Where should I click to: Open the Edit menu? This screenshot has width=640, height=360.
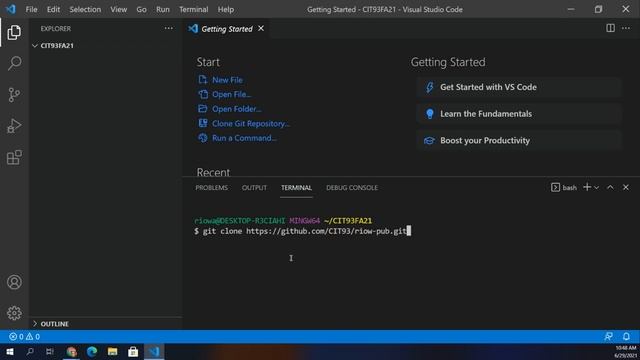coord(53,9)
